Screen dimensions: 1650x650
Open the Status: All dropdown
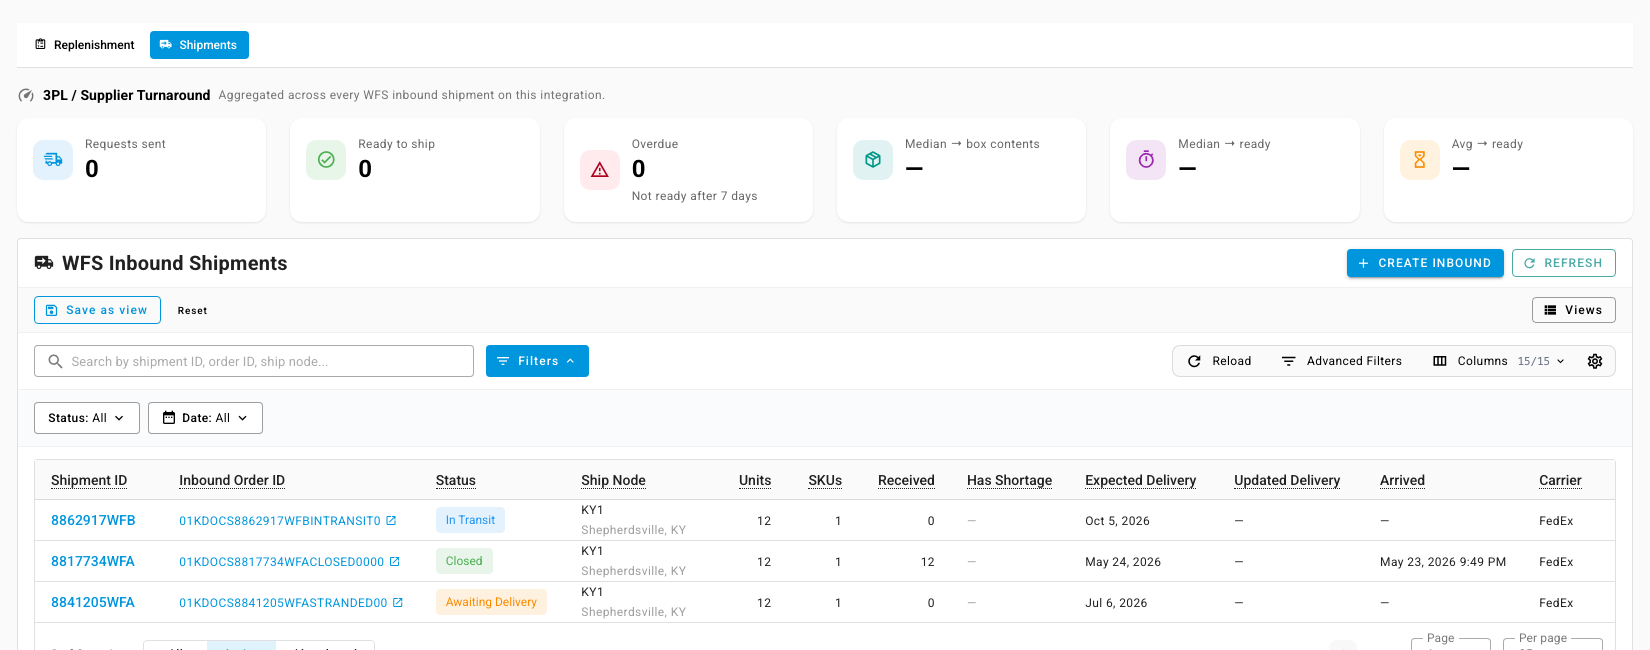pyautogui.click(x=86, y=418)
